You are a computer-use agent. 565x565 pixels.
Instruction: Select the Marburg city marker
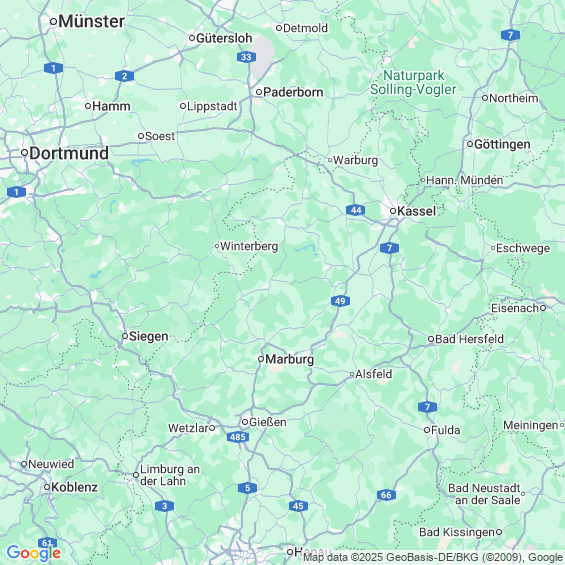(261, 359)
